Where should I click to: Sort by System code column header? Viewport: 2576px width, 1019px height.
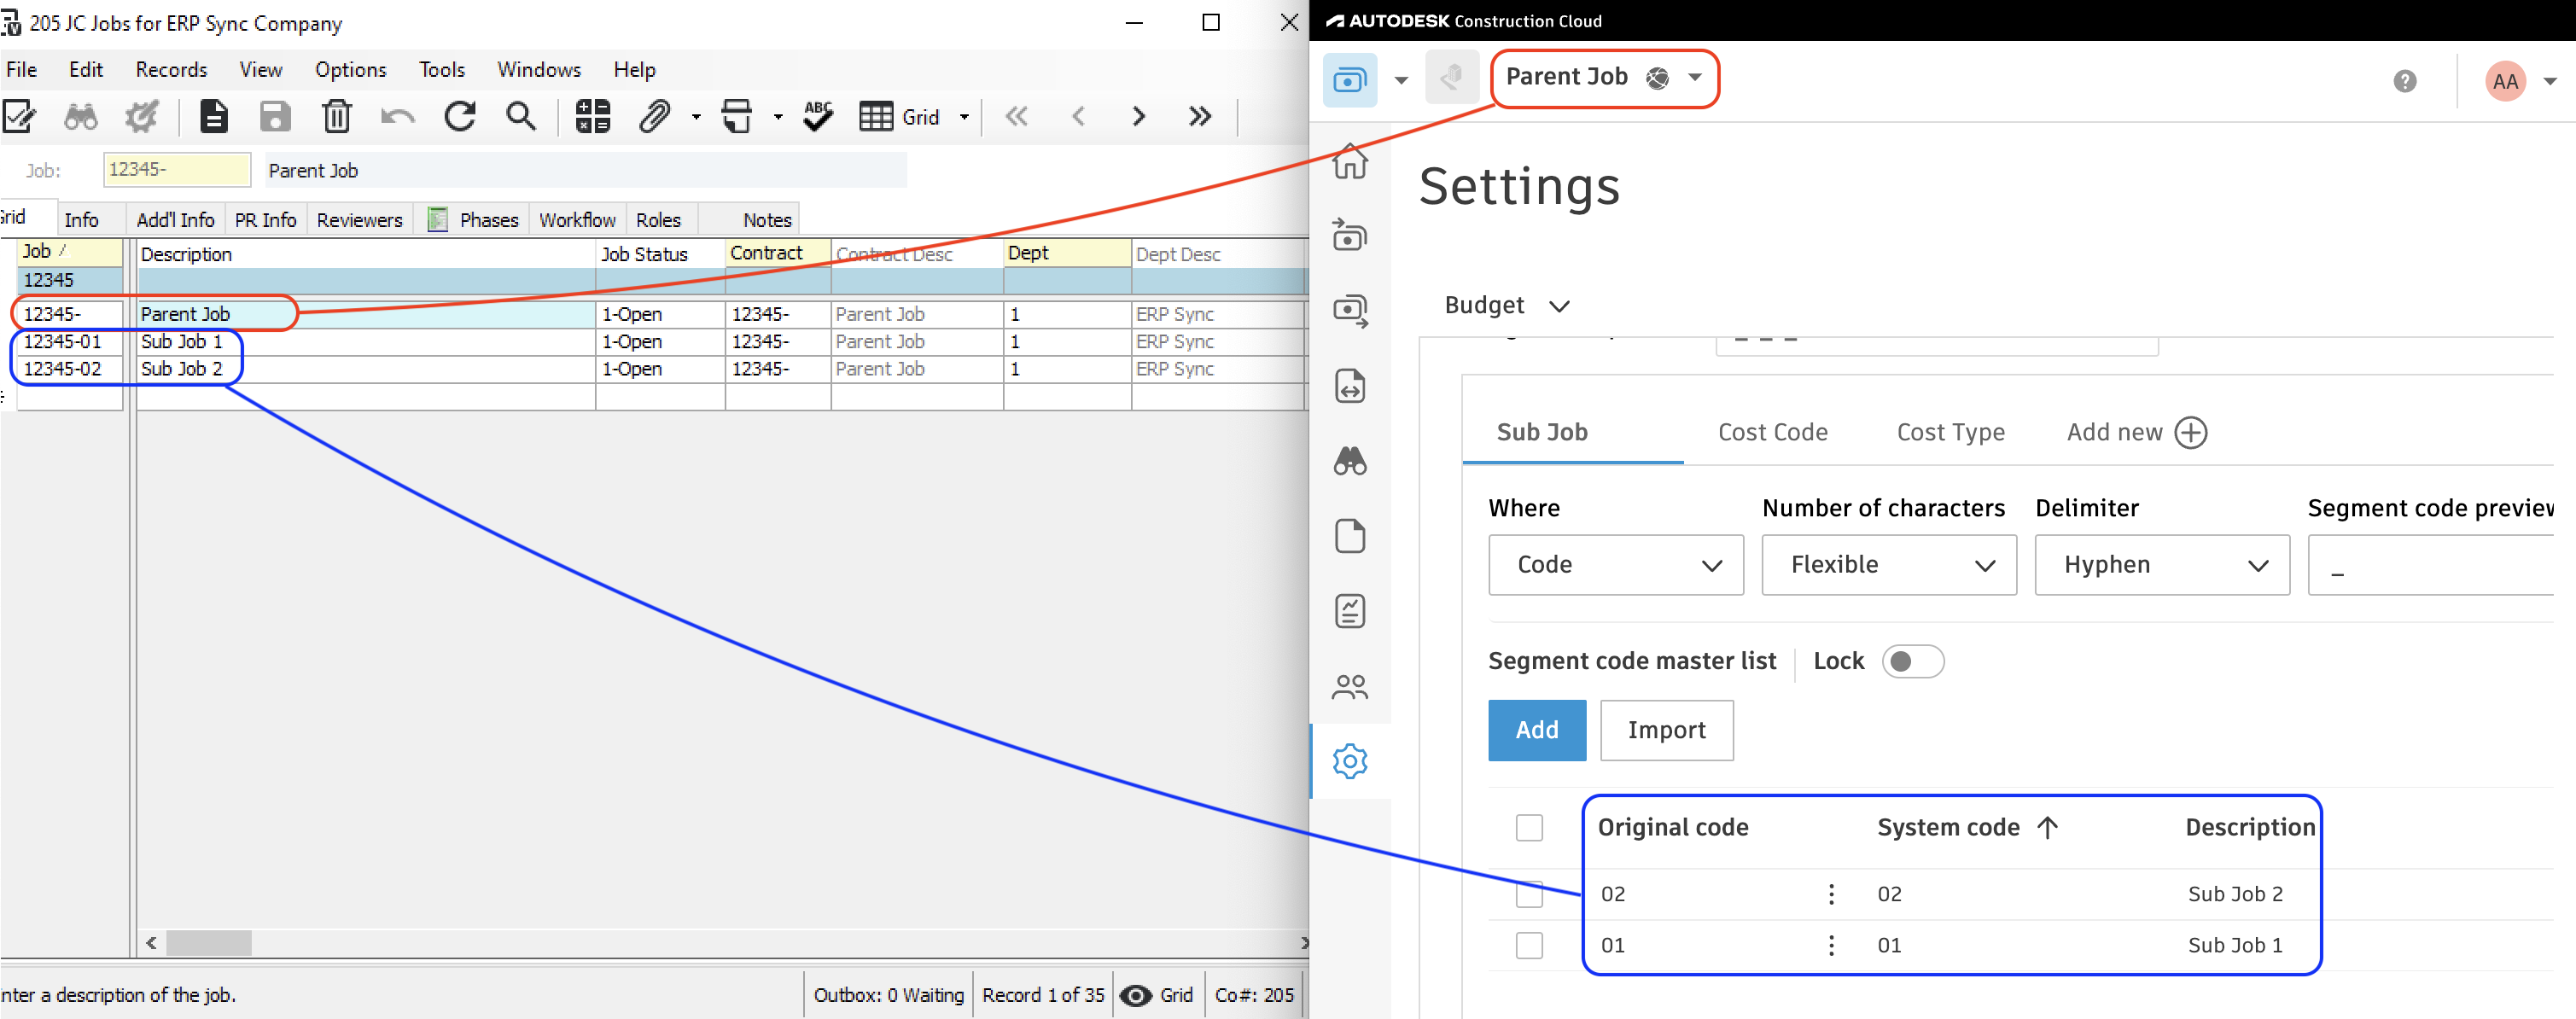[1966, 828]
